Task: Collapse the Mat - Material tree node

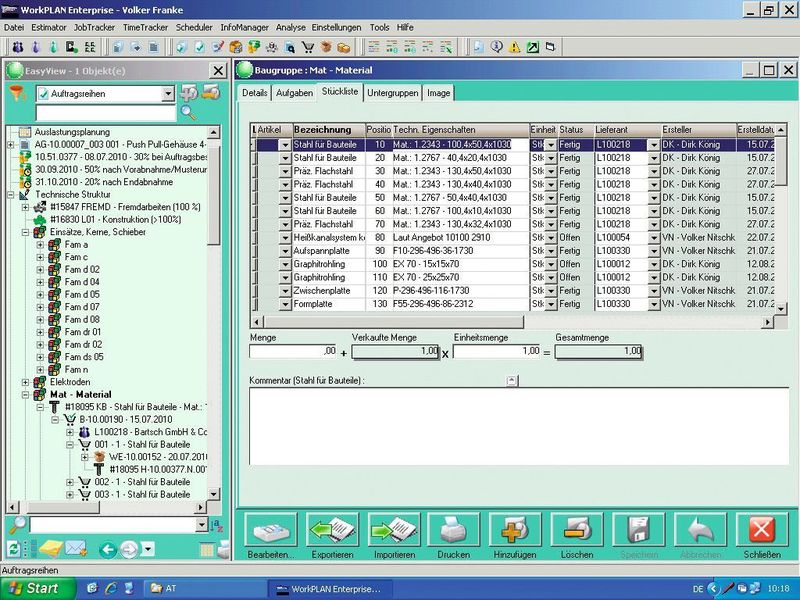Action: [25, 395]
